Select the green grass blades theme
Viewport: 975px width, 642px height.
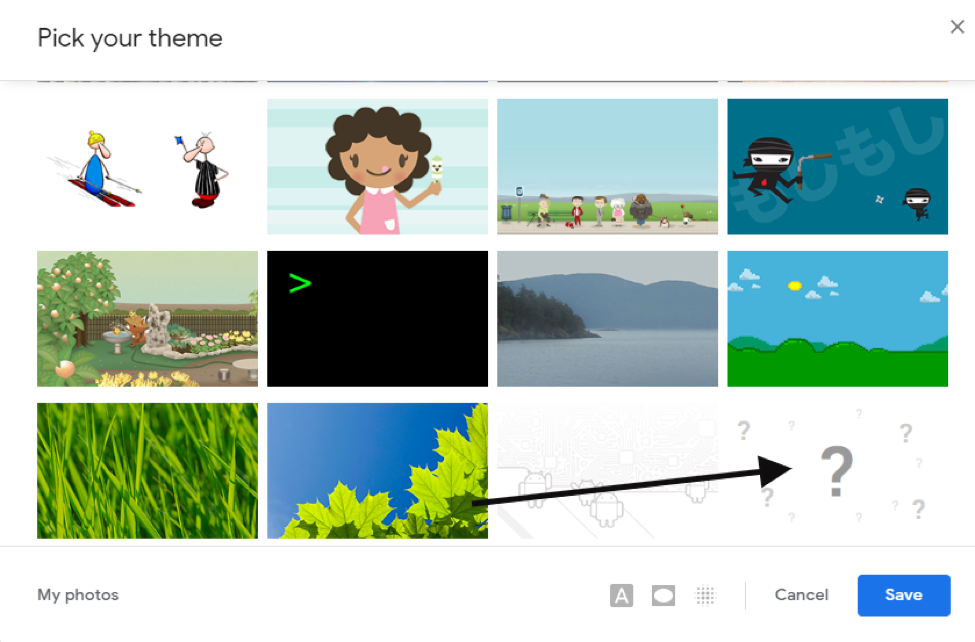click(147, 471)
